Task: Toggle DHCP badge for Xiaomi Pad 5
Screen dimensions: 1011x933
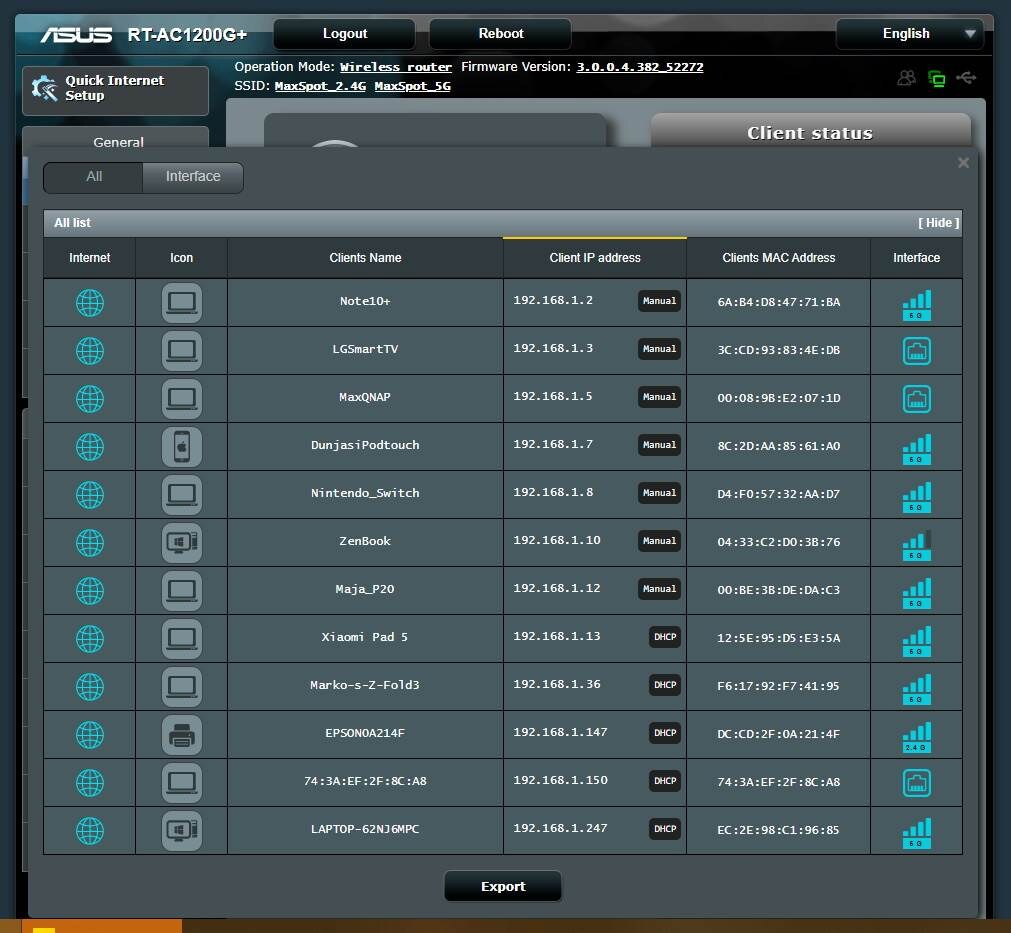Action: point(664,637)
